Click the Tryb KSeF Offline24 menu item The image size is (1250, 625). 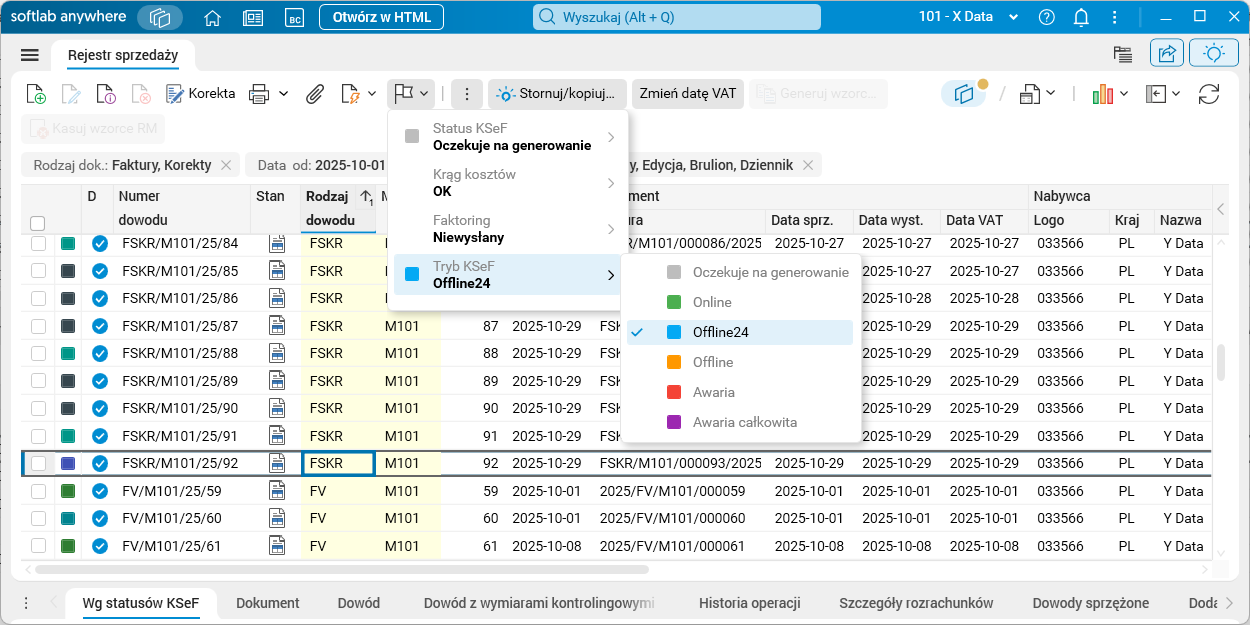(508, 275)
